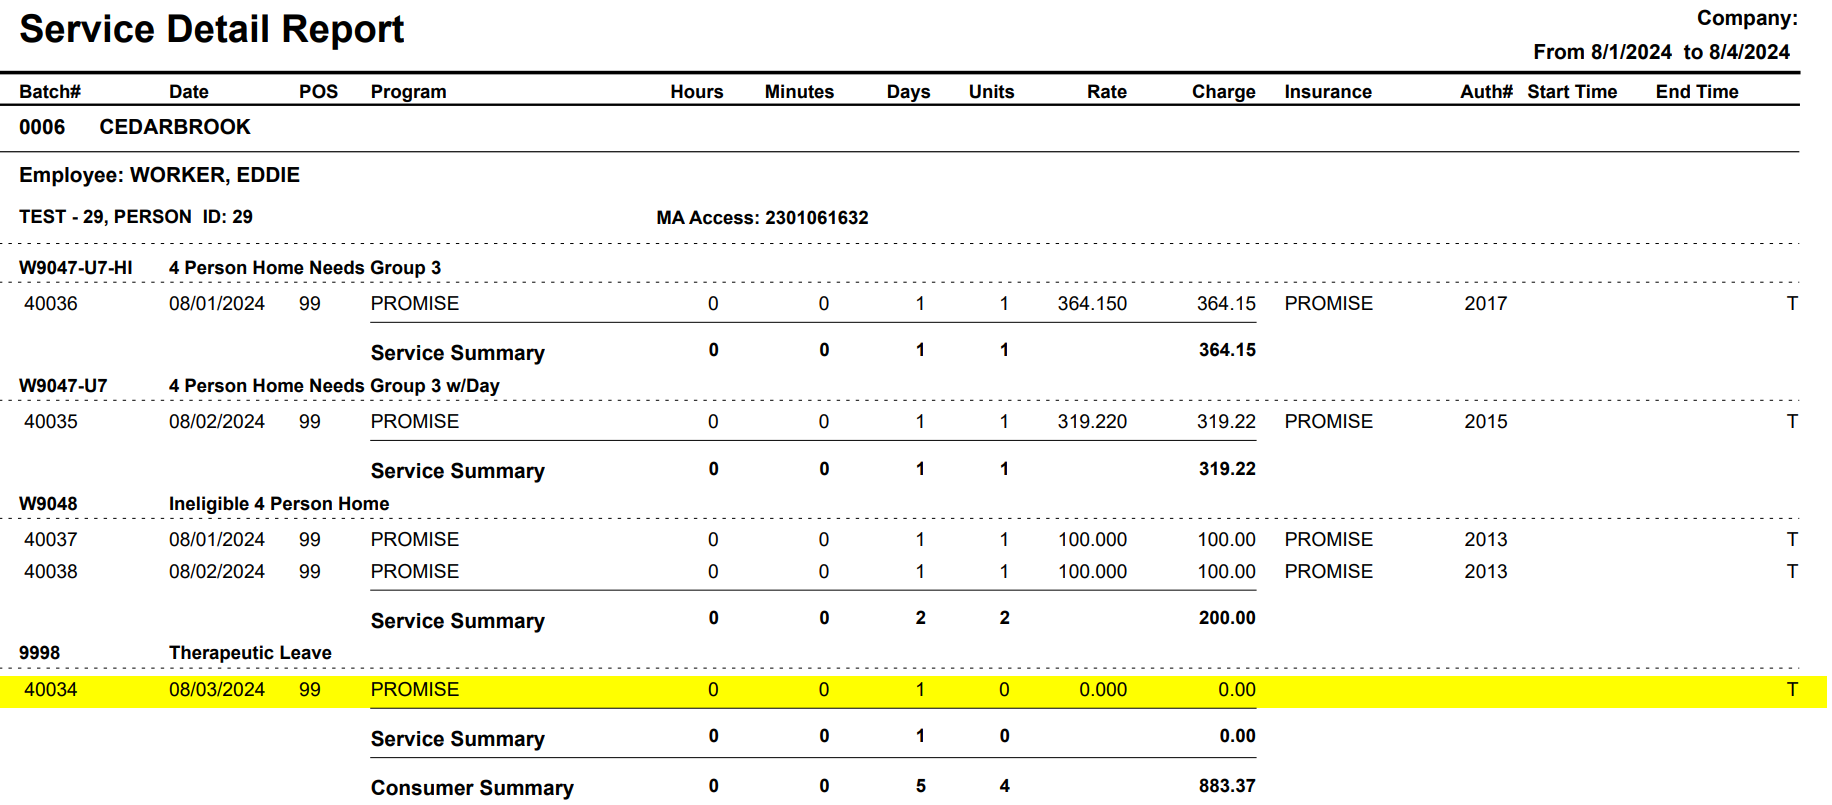Image resolution: width=1832 pixels, height=805 pixels.
Task: Click the auth number 2017
Action: coord(1485,304)
